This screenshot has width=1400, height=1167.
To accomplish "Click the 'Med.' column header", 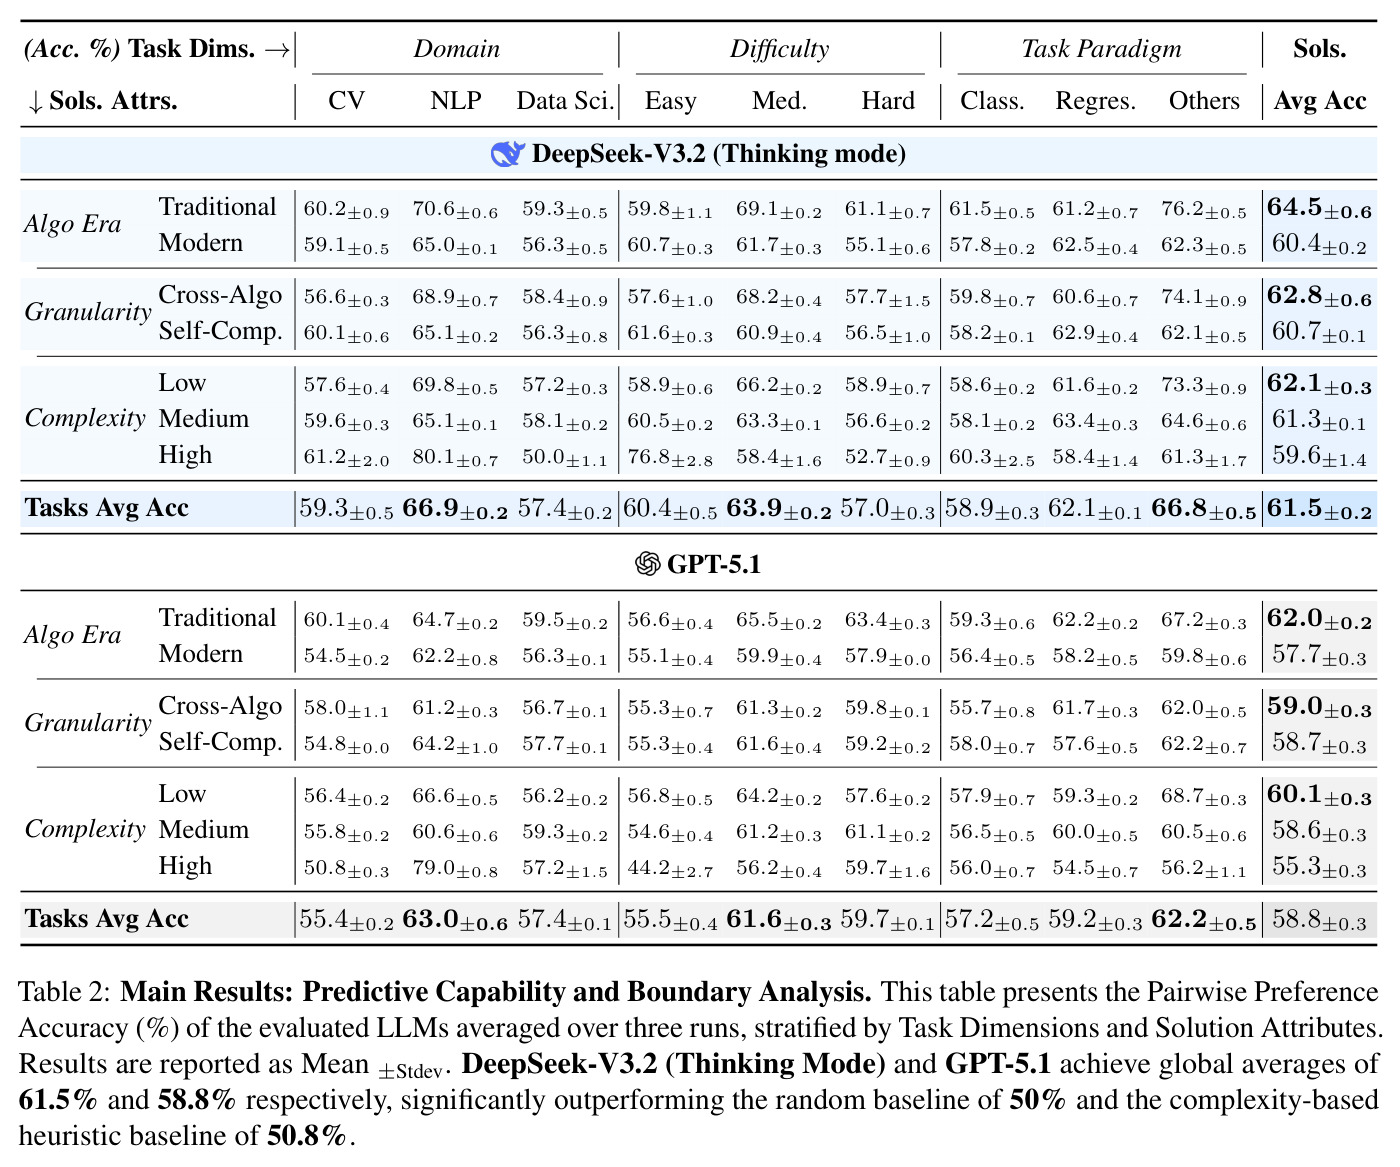I will tap(780, 101).
